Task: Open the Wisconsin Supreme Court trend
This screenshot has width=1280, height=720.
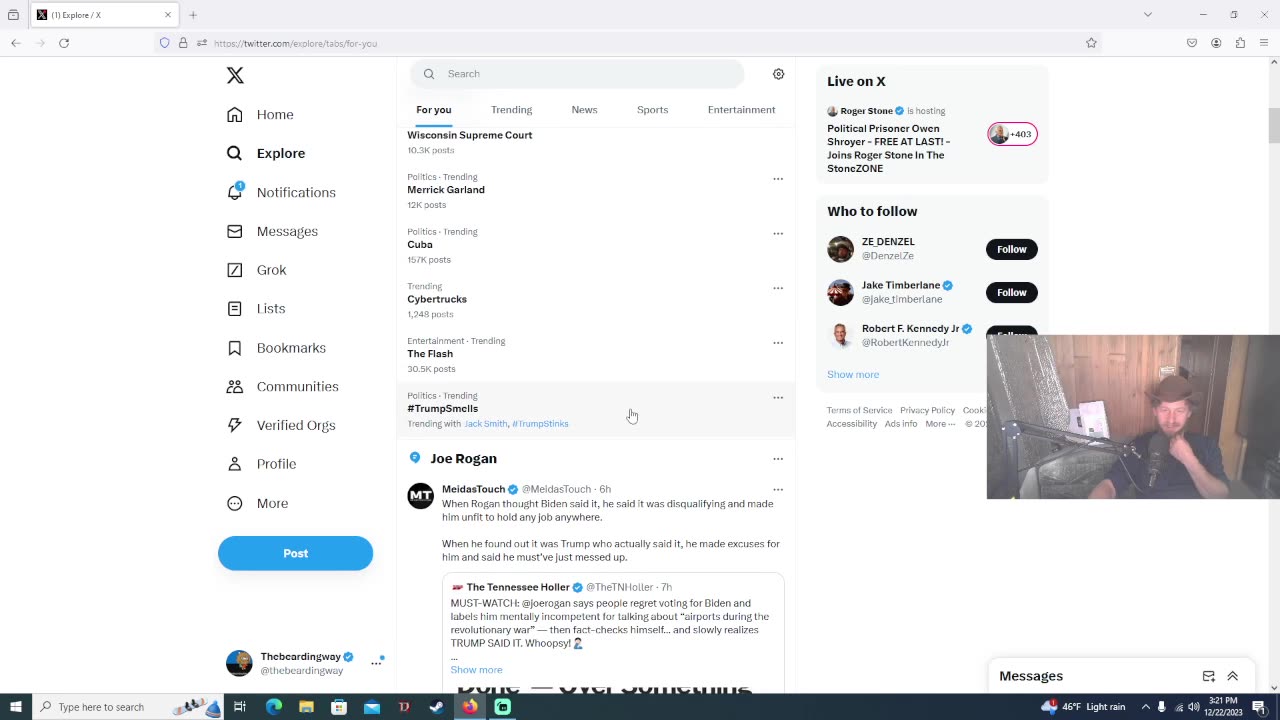Action: (469, 135)
